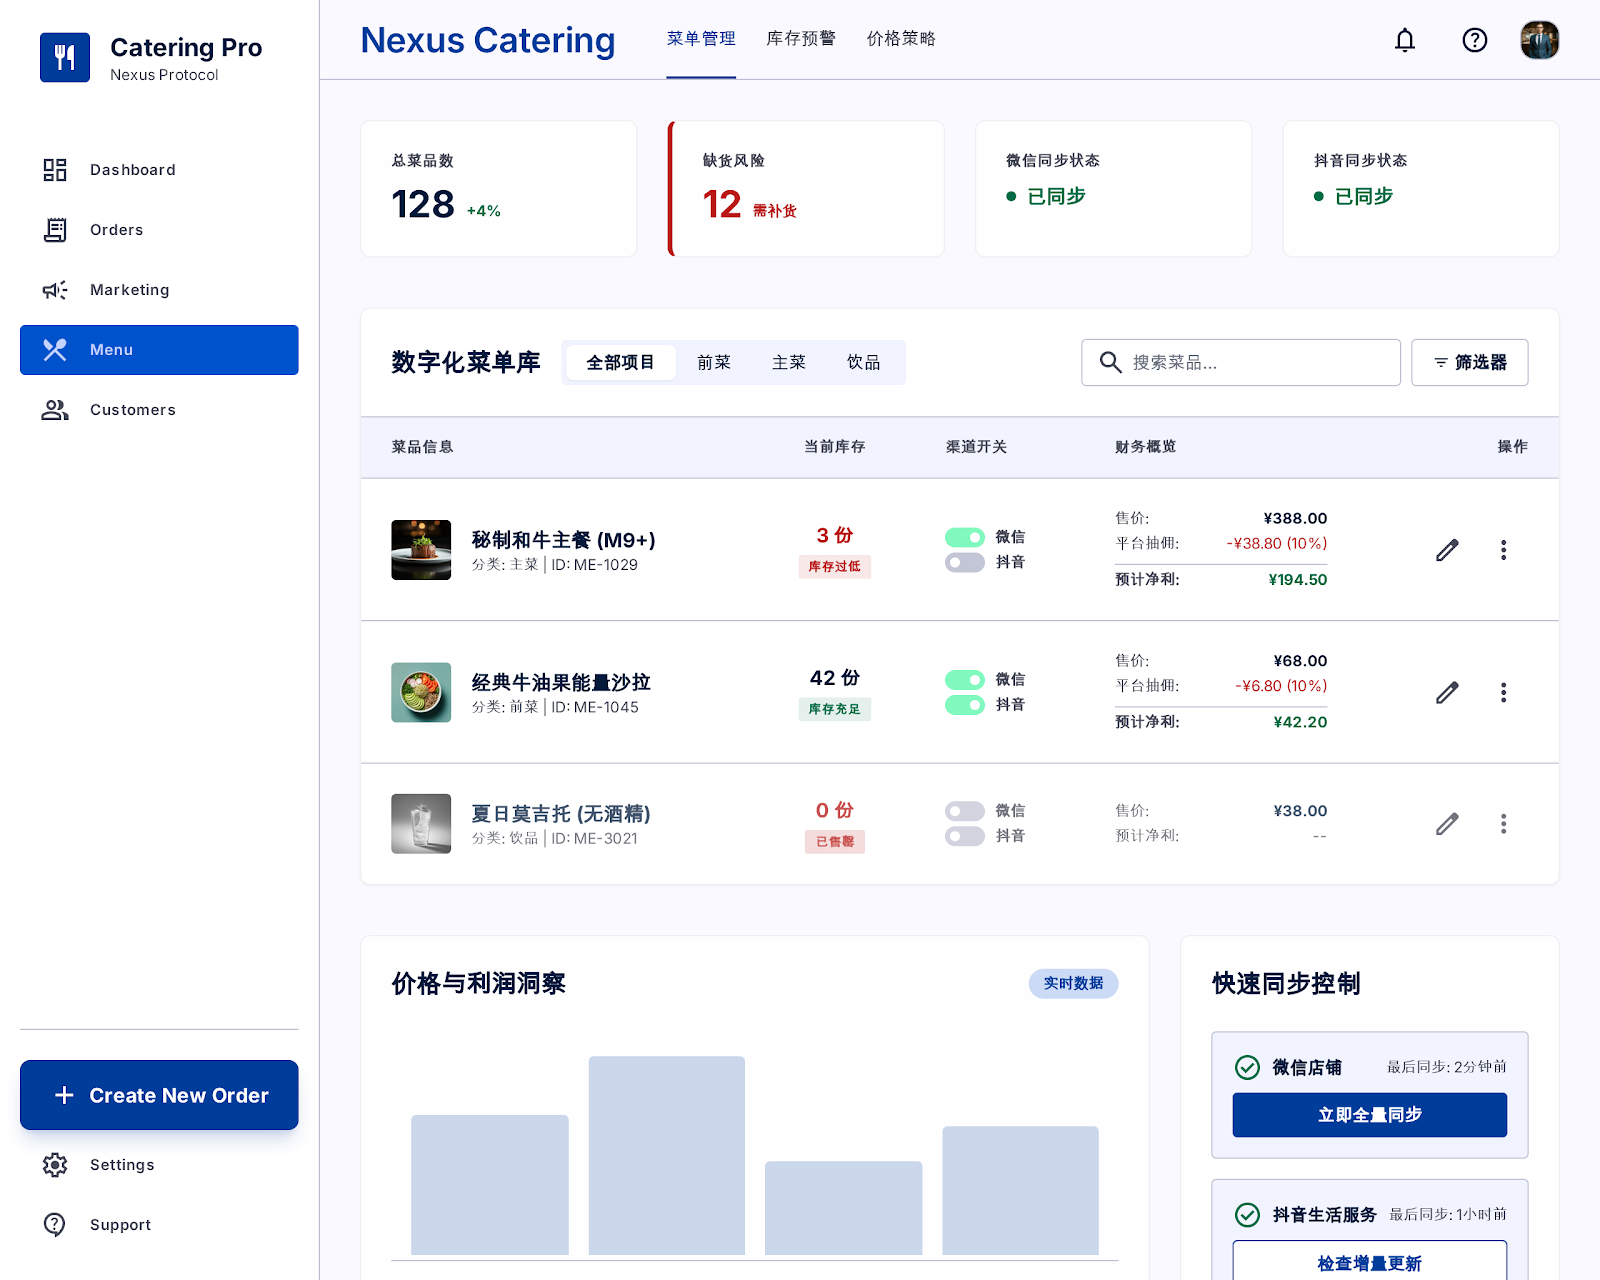
Task: Click the 抖音同步状态 card
Action: point(1421,189)
